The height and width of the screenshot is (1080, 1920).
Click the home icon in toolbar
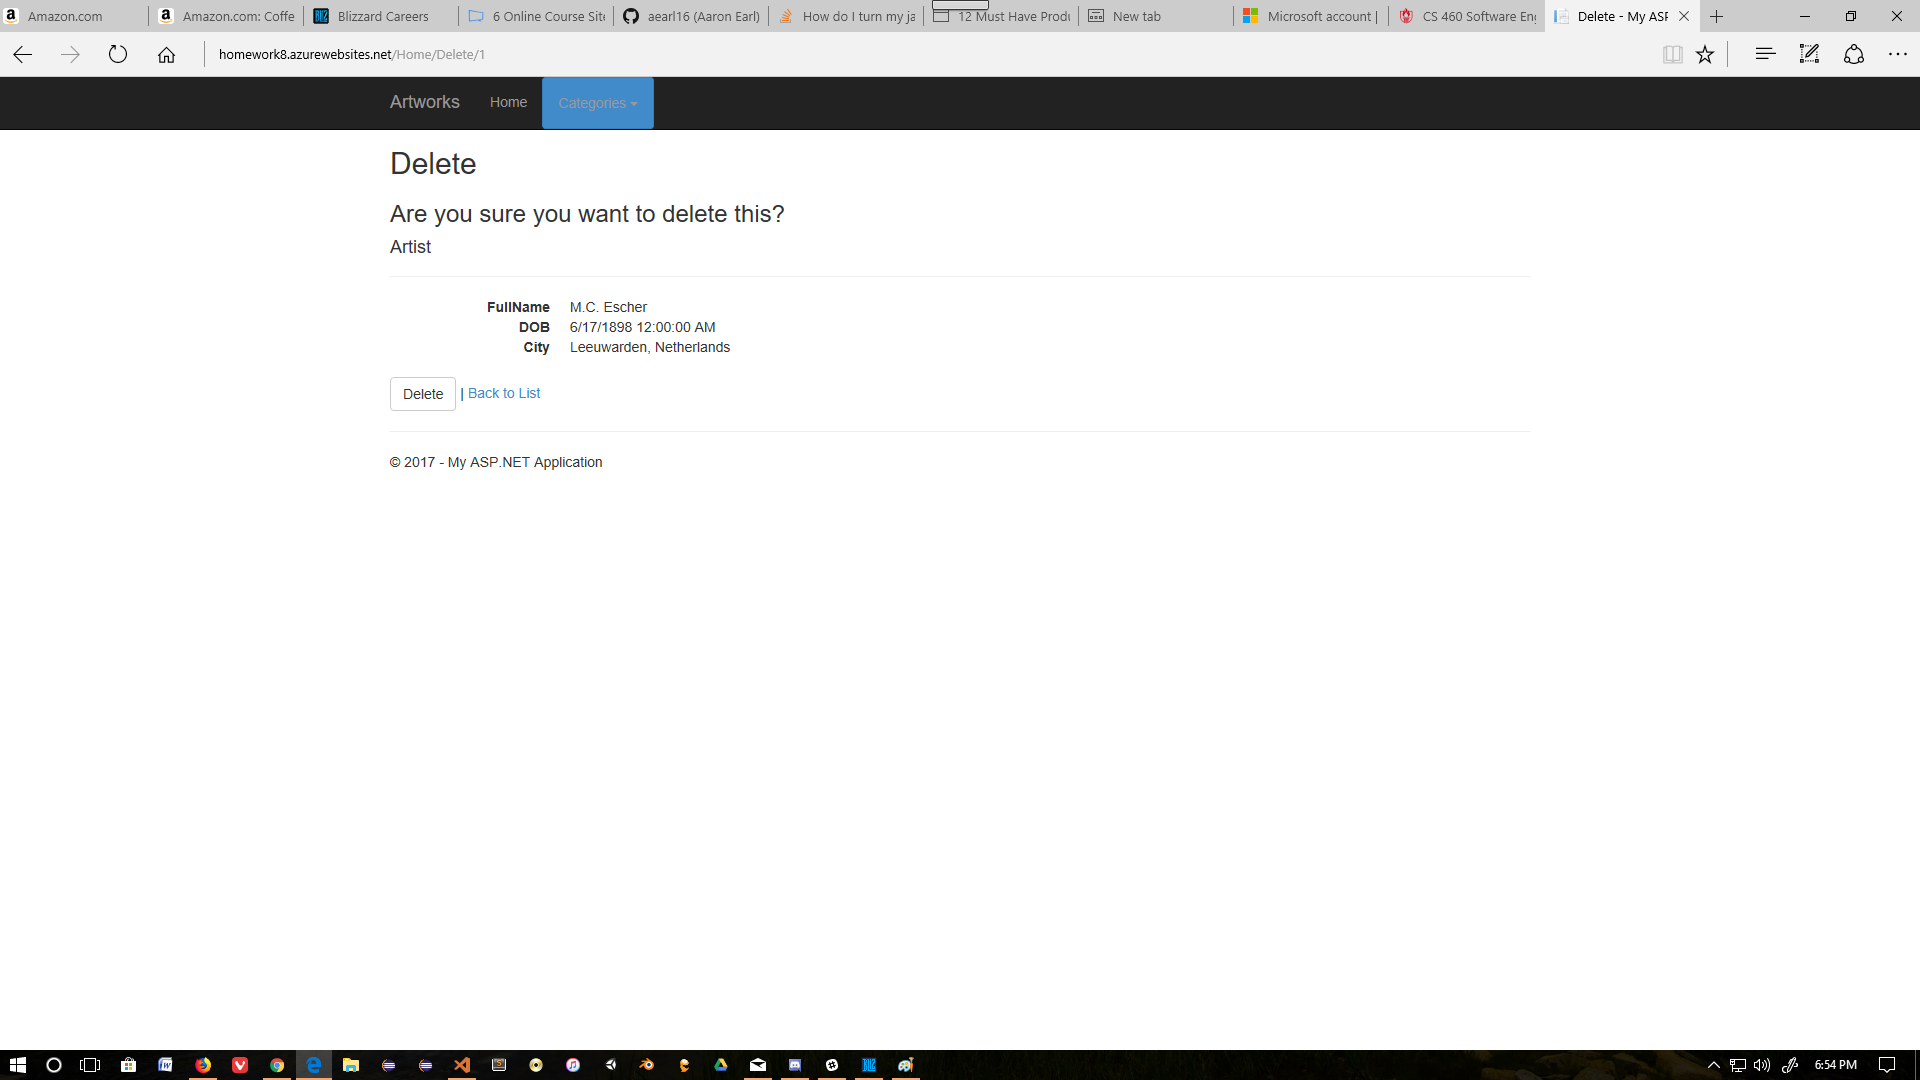click(166, 55)
